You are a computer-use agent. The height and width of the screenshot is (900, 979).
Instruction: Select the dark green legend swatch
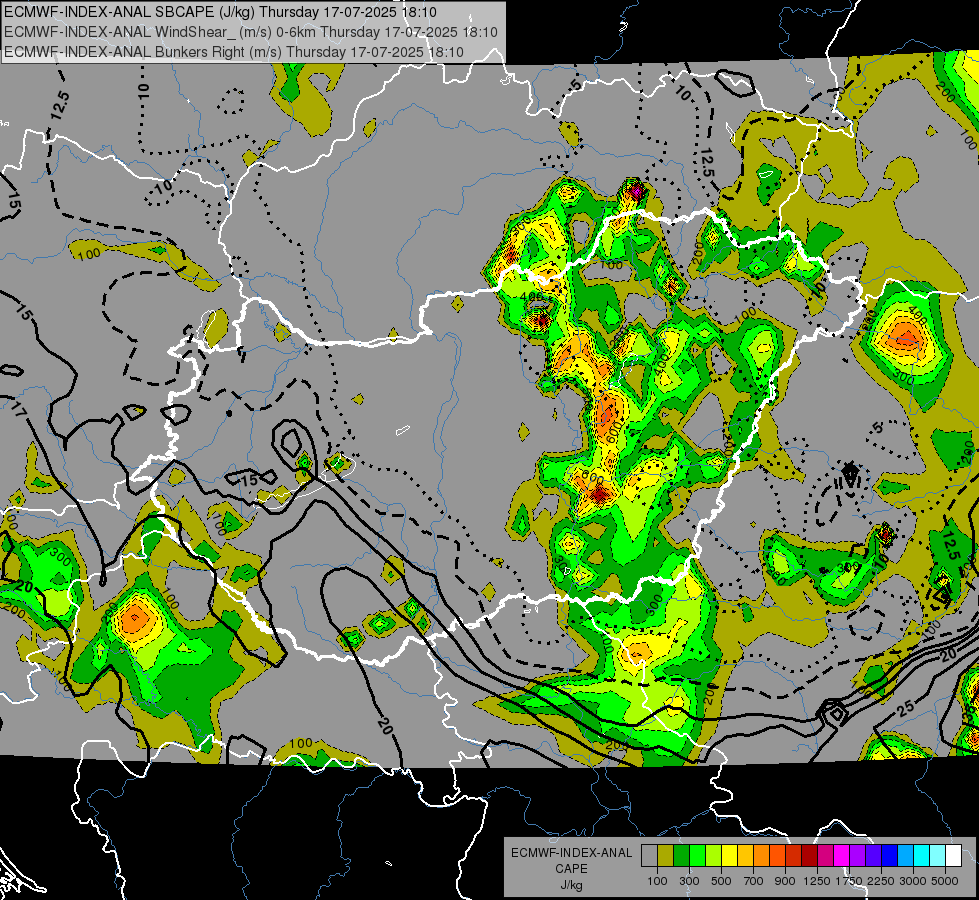(x=681, y=855)
